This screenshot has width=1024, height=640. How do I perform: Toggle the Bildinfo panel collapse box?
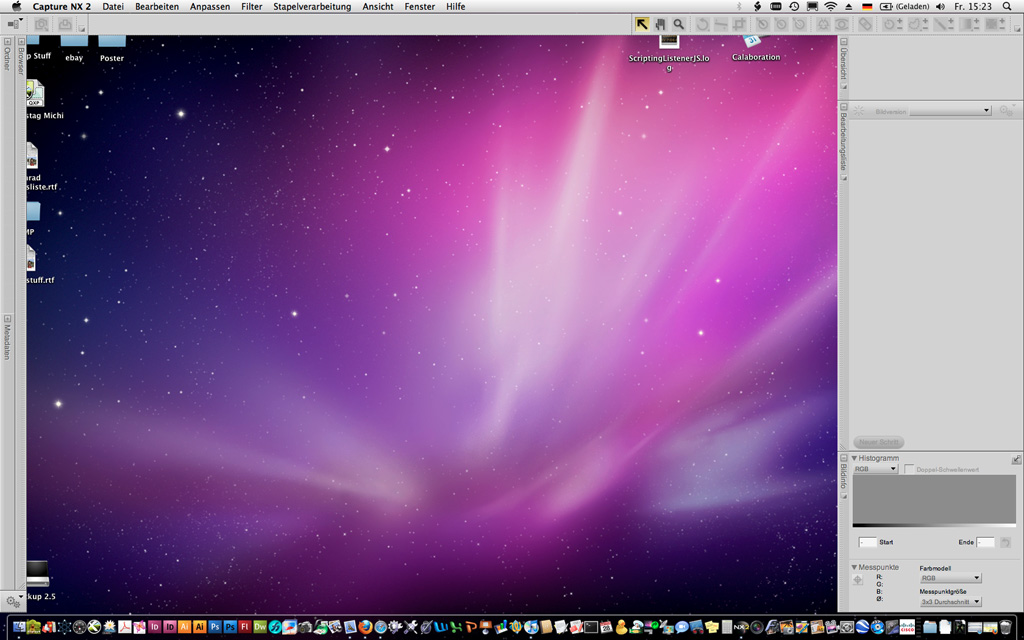pyautogui.click(x=843, y=458)
